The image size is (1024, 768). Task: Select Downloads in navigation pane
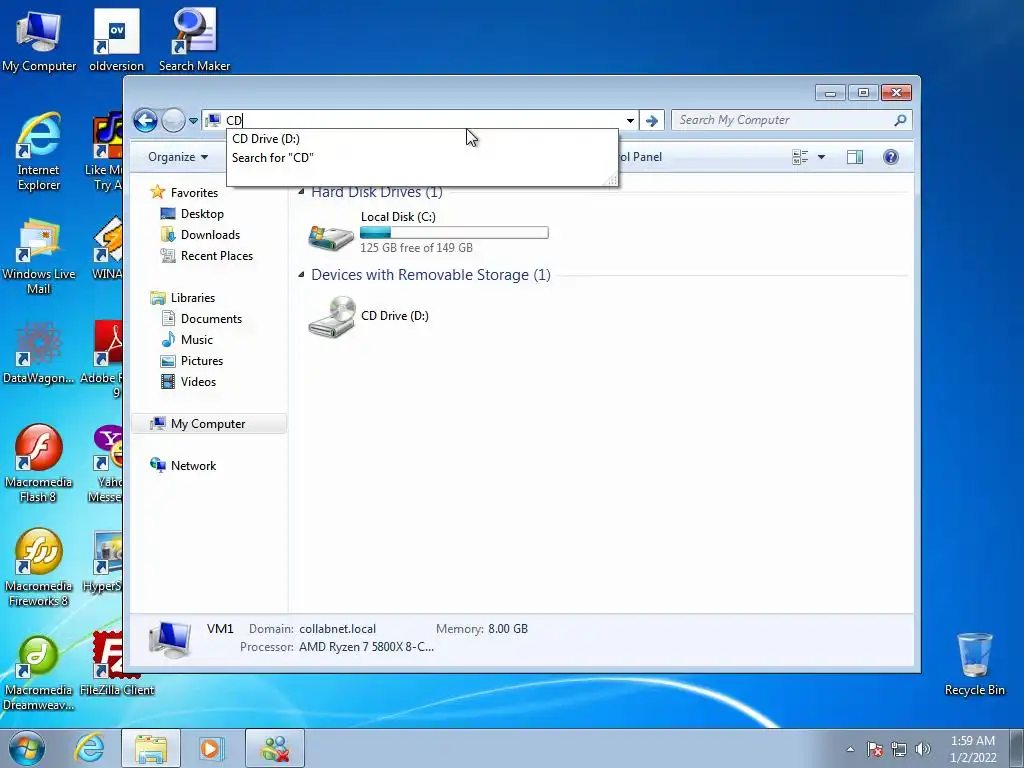pos(210,234)
